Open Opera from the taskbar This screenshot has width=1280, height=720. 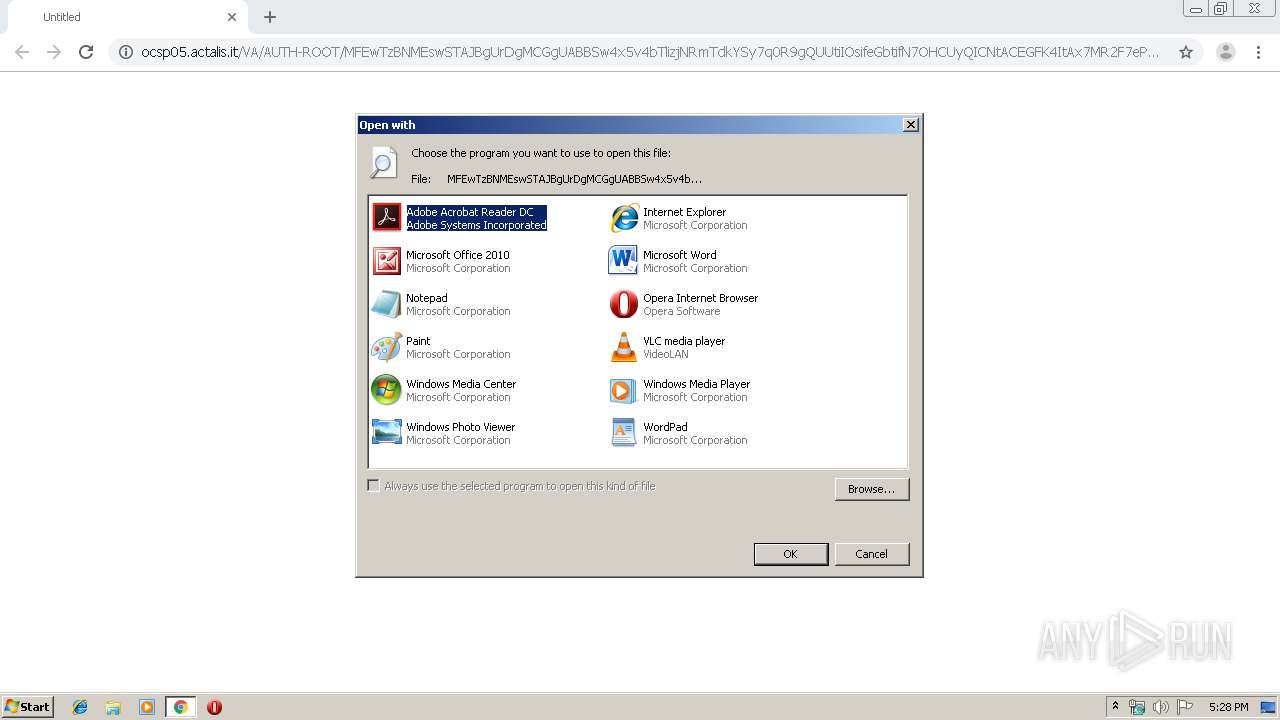[214, 707]
